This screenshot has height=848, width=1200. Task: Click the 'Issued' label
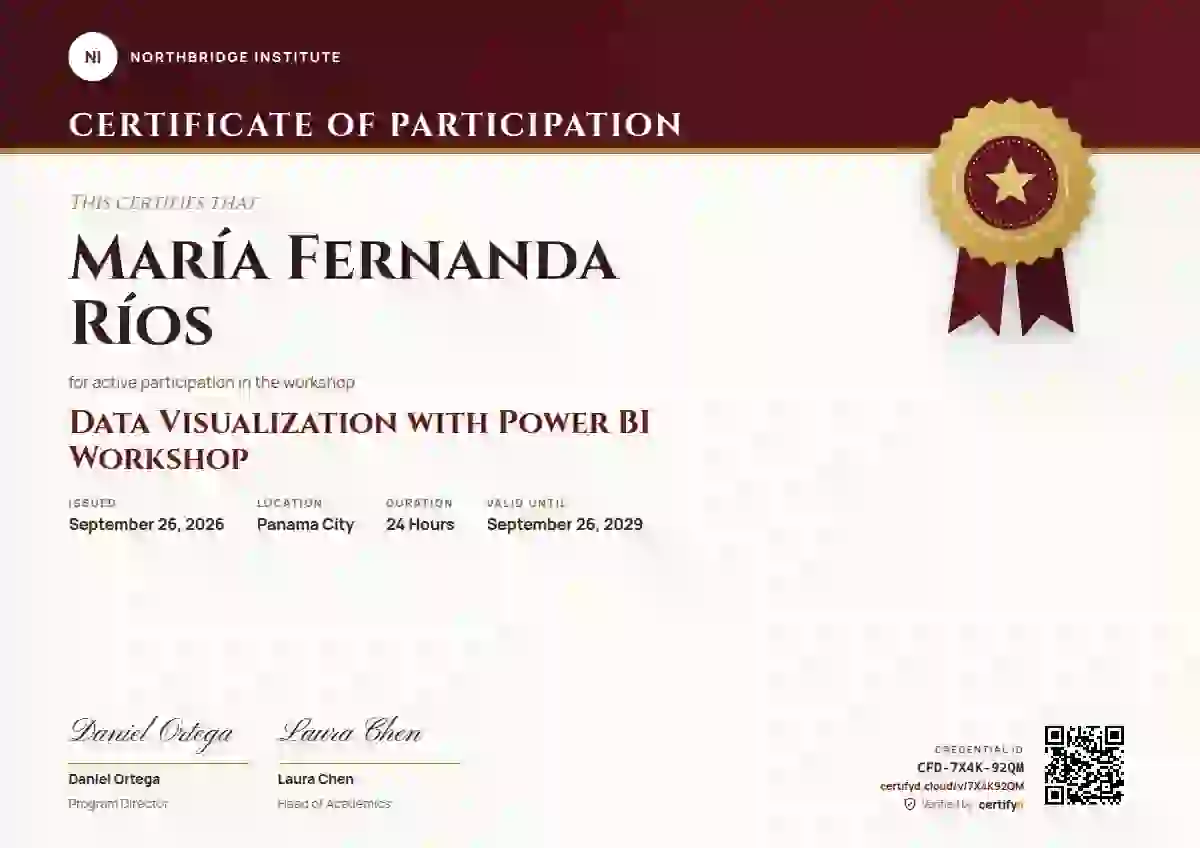92,503
